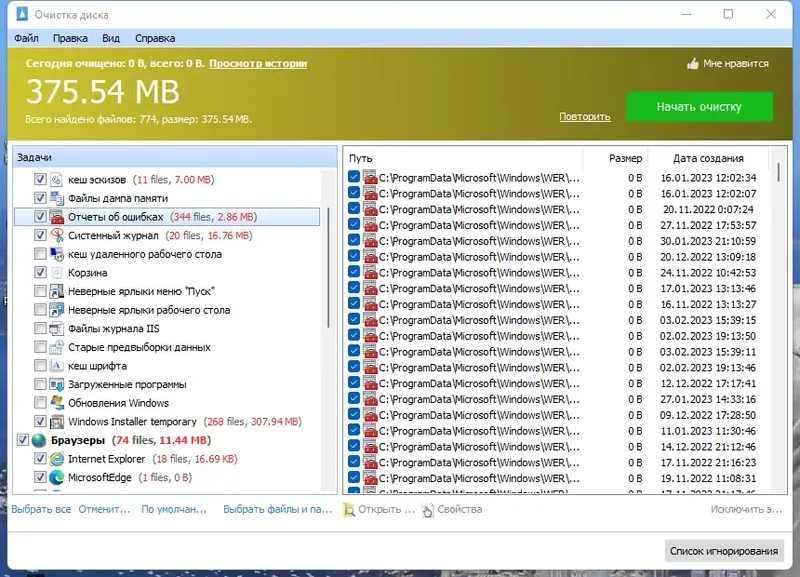This screenshot has height=577, width=800.
Task: Uncheck the Файлы дампа памяти checkbox
Action: coord(40,198)
